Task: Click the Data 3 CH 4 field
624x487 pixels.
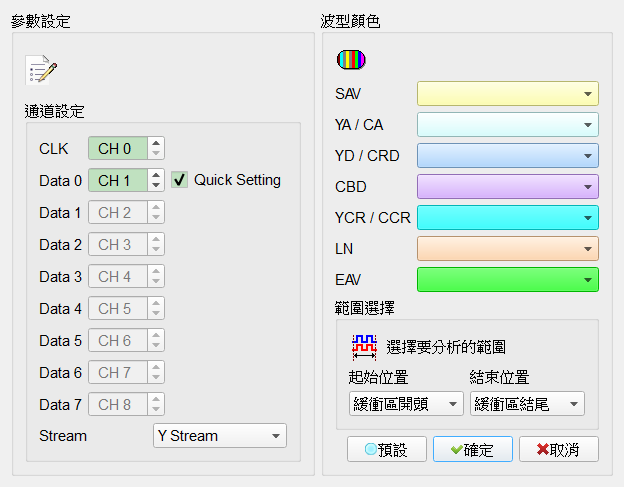Action: click(x=118, y=277)
